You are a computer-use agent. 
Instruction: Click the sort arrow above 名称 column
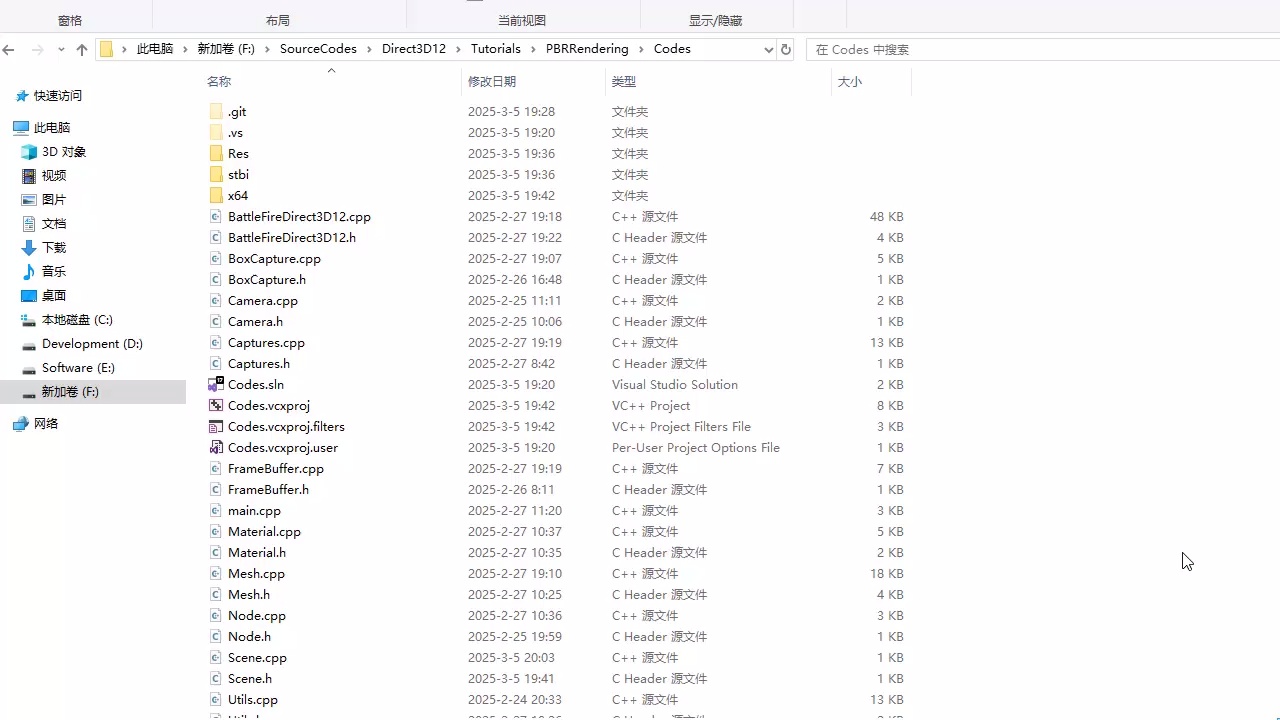(331, 71)
